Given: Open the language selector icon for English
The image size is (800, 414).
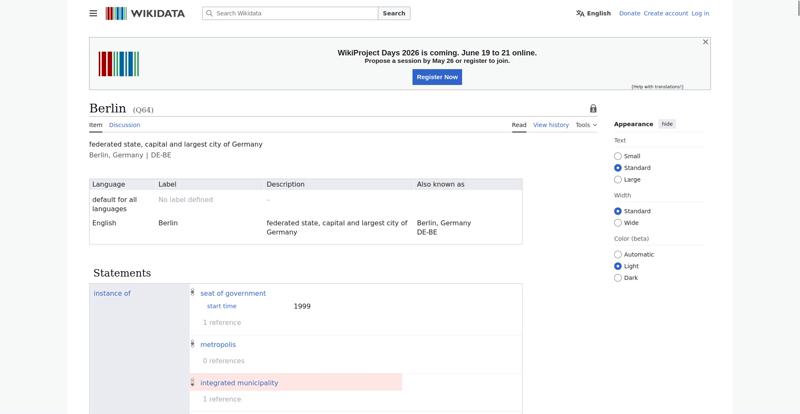Looking at the screenshot, I should coord(580,13).
